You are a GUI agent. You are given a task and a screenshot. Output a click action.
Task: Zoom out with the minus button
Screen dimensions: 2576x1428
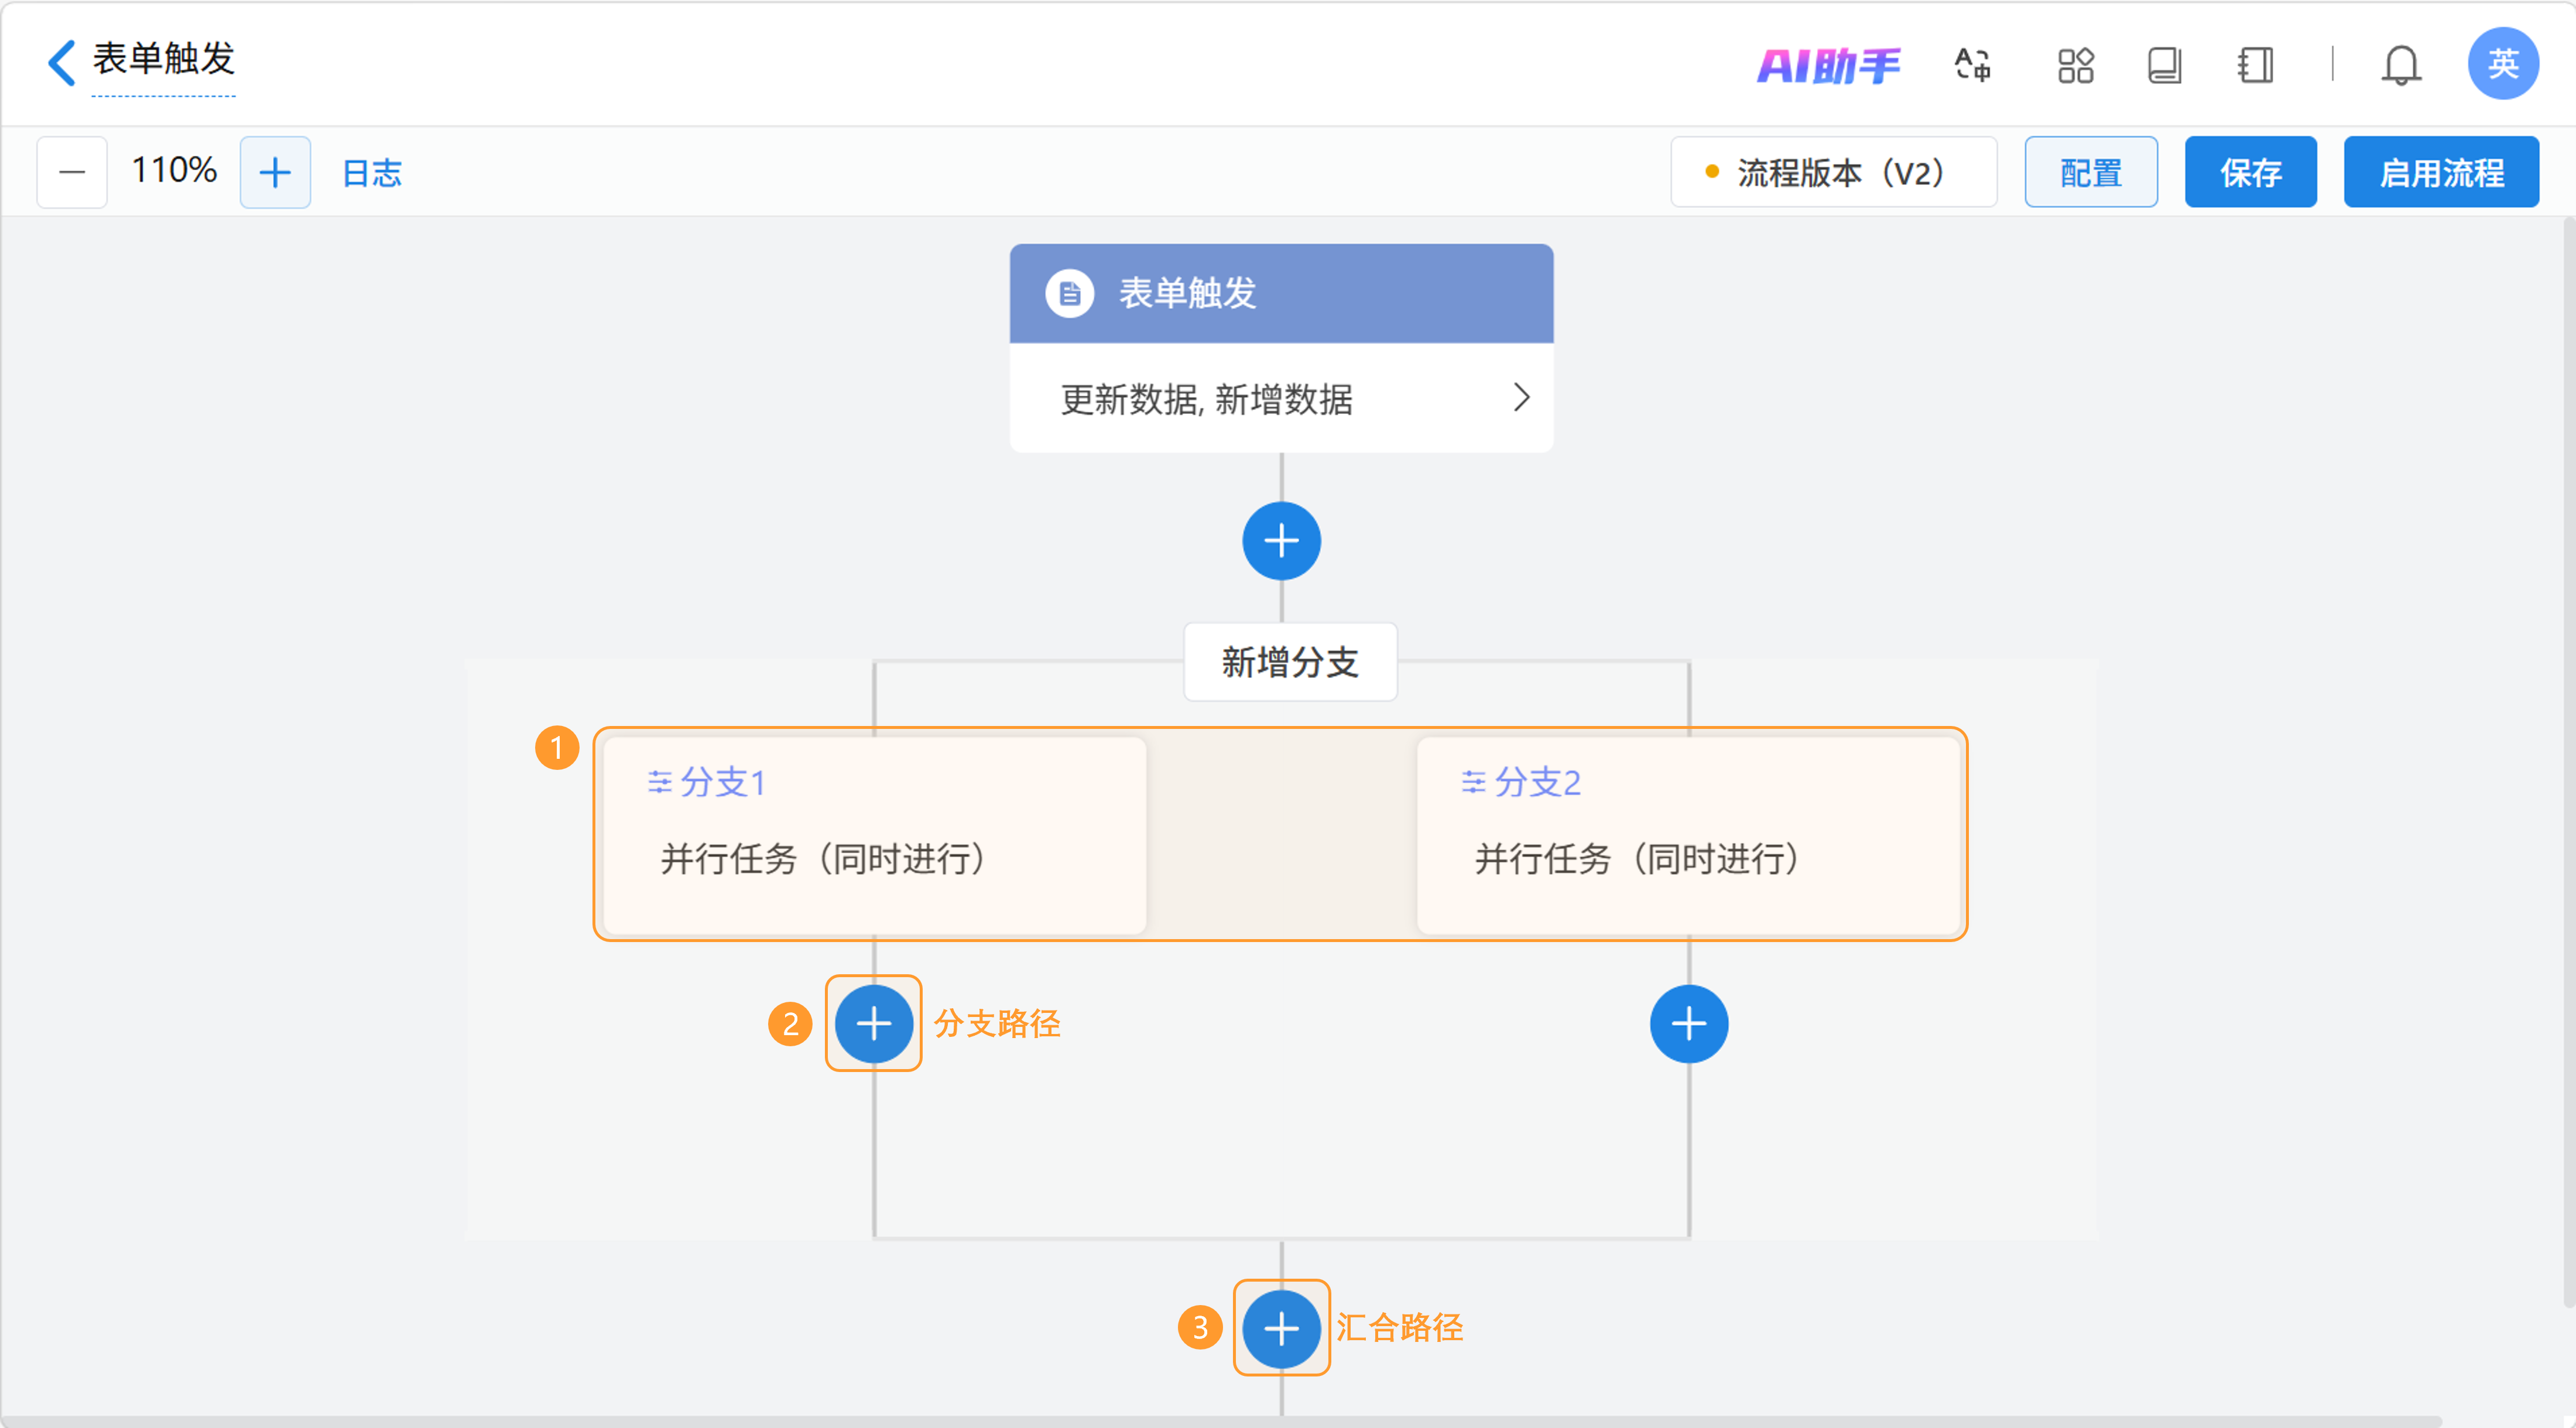[72, 172]
